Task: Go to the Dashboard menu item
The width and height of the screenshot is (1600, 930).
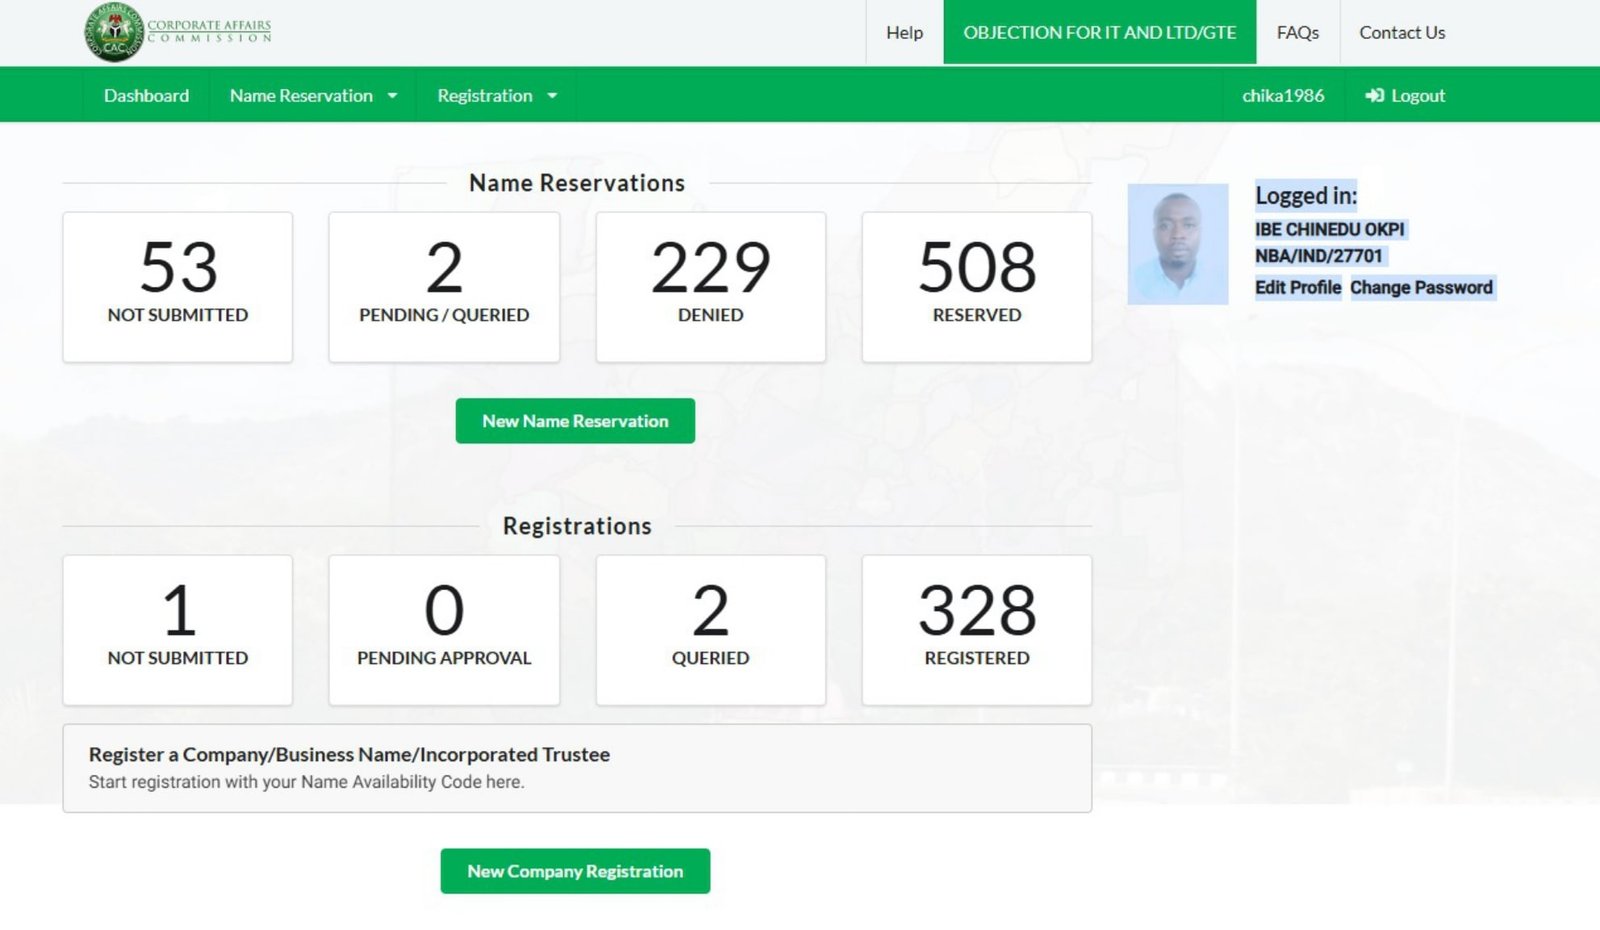Action: [x=146, y=95]
